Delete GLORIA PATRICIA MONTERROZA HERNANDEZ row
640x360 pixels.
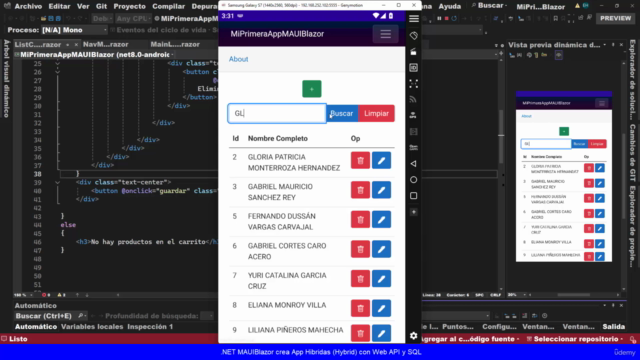tap(360, 160)
